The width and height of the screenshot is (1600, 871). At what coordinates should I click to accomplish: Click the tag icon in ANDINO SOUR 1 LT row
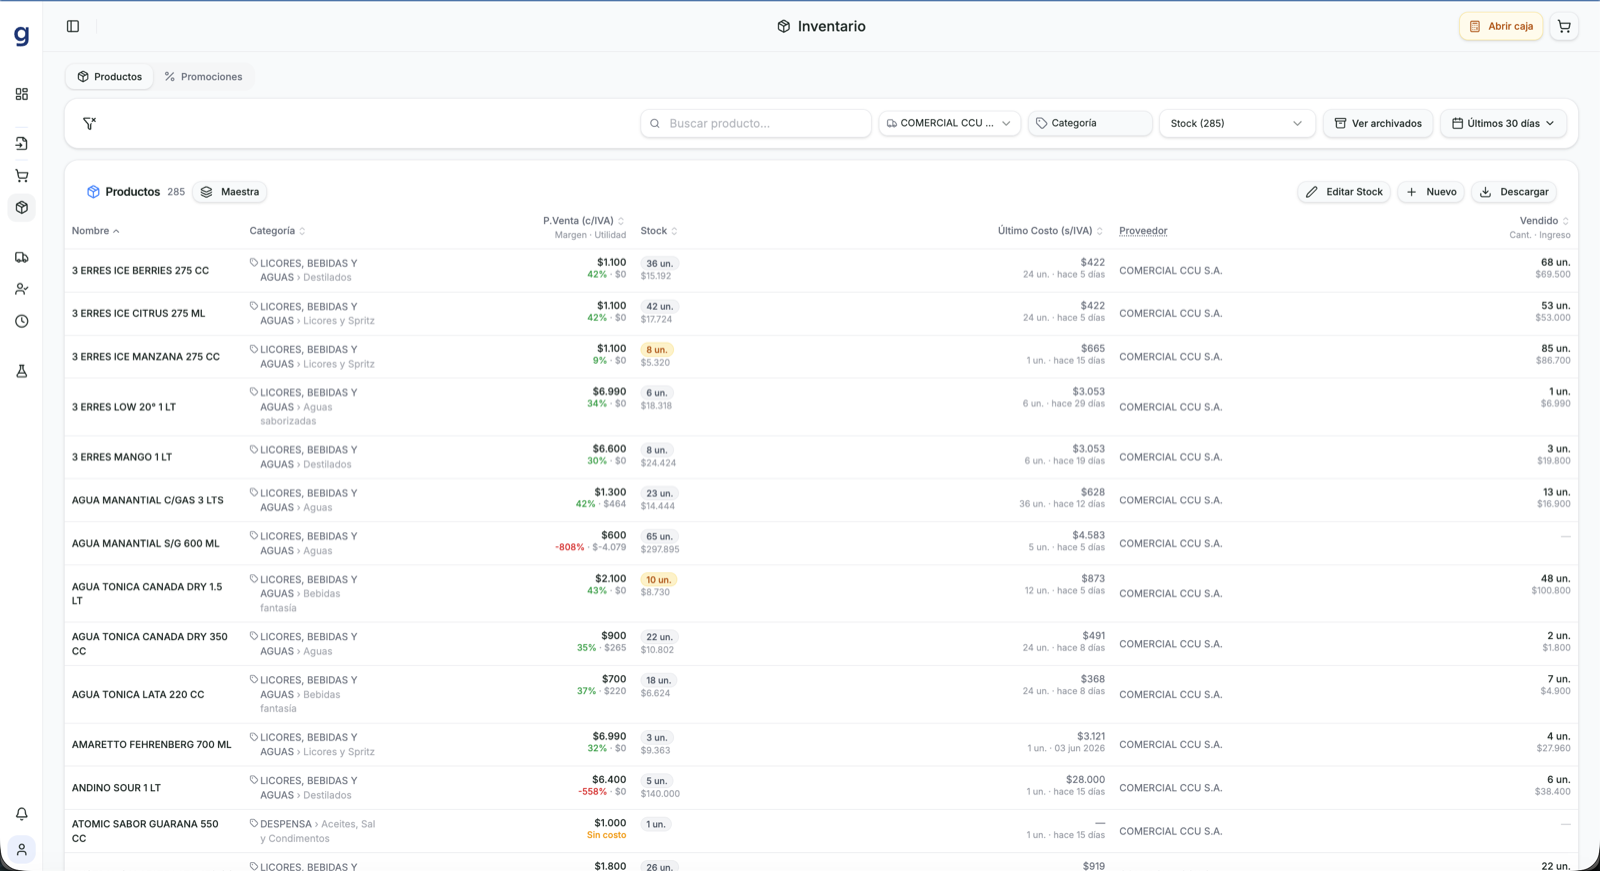[254, 779]
